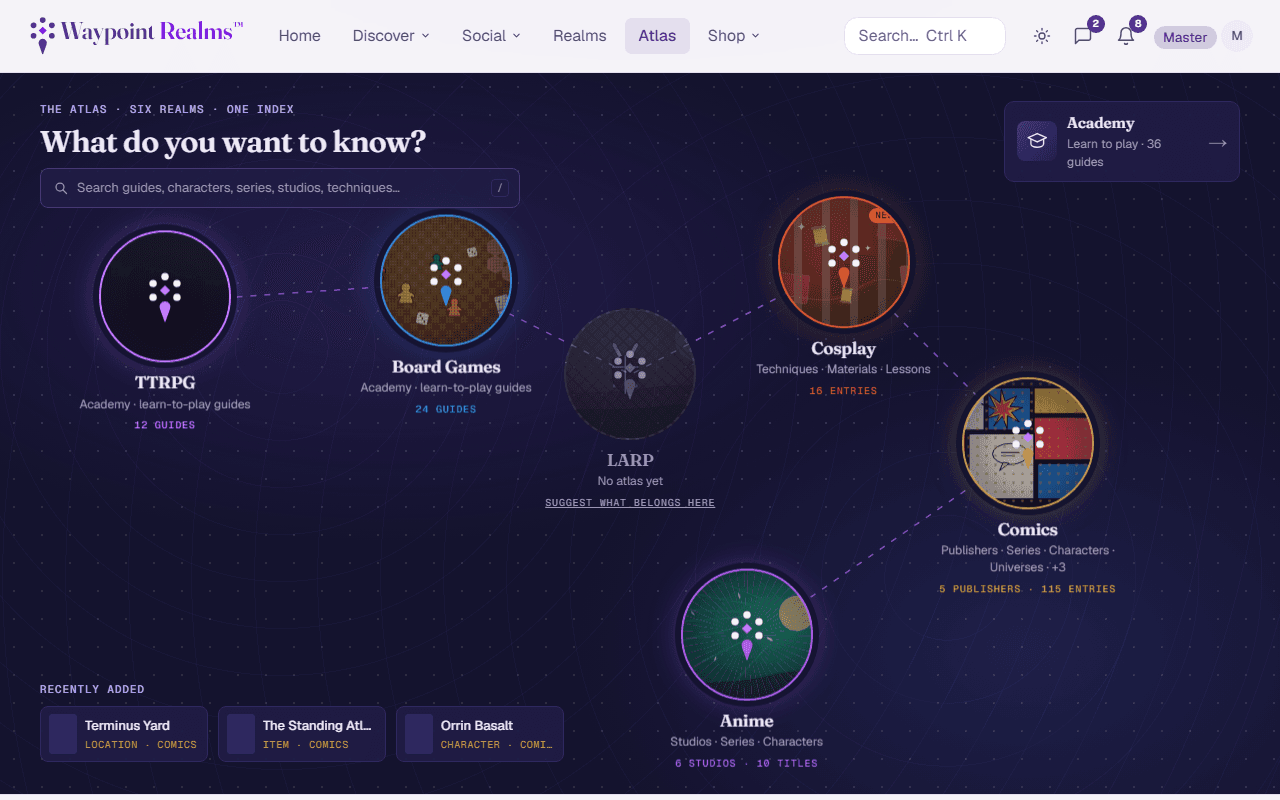This screenshot has height=800, width=1280.
Task: Open the Anime realm circle
Action: (x=747, y=634)
